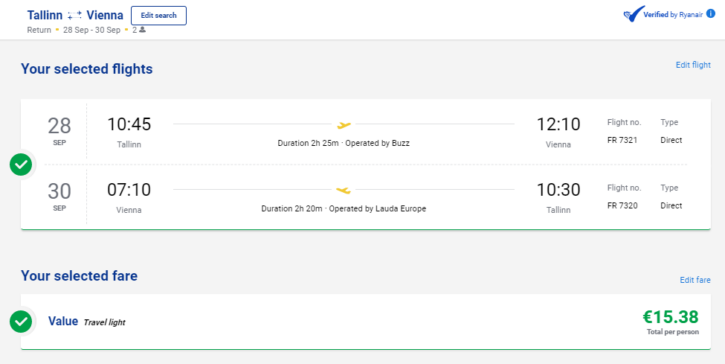Screen dimensions: 725x364
Task: Click the Value Travel light fare label
Action: click(86, 321)
